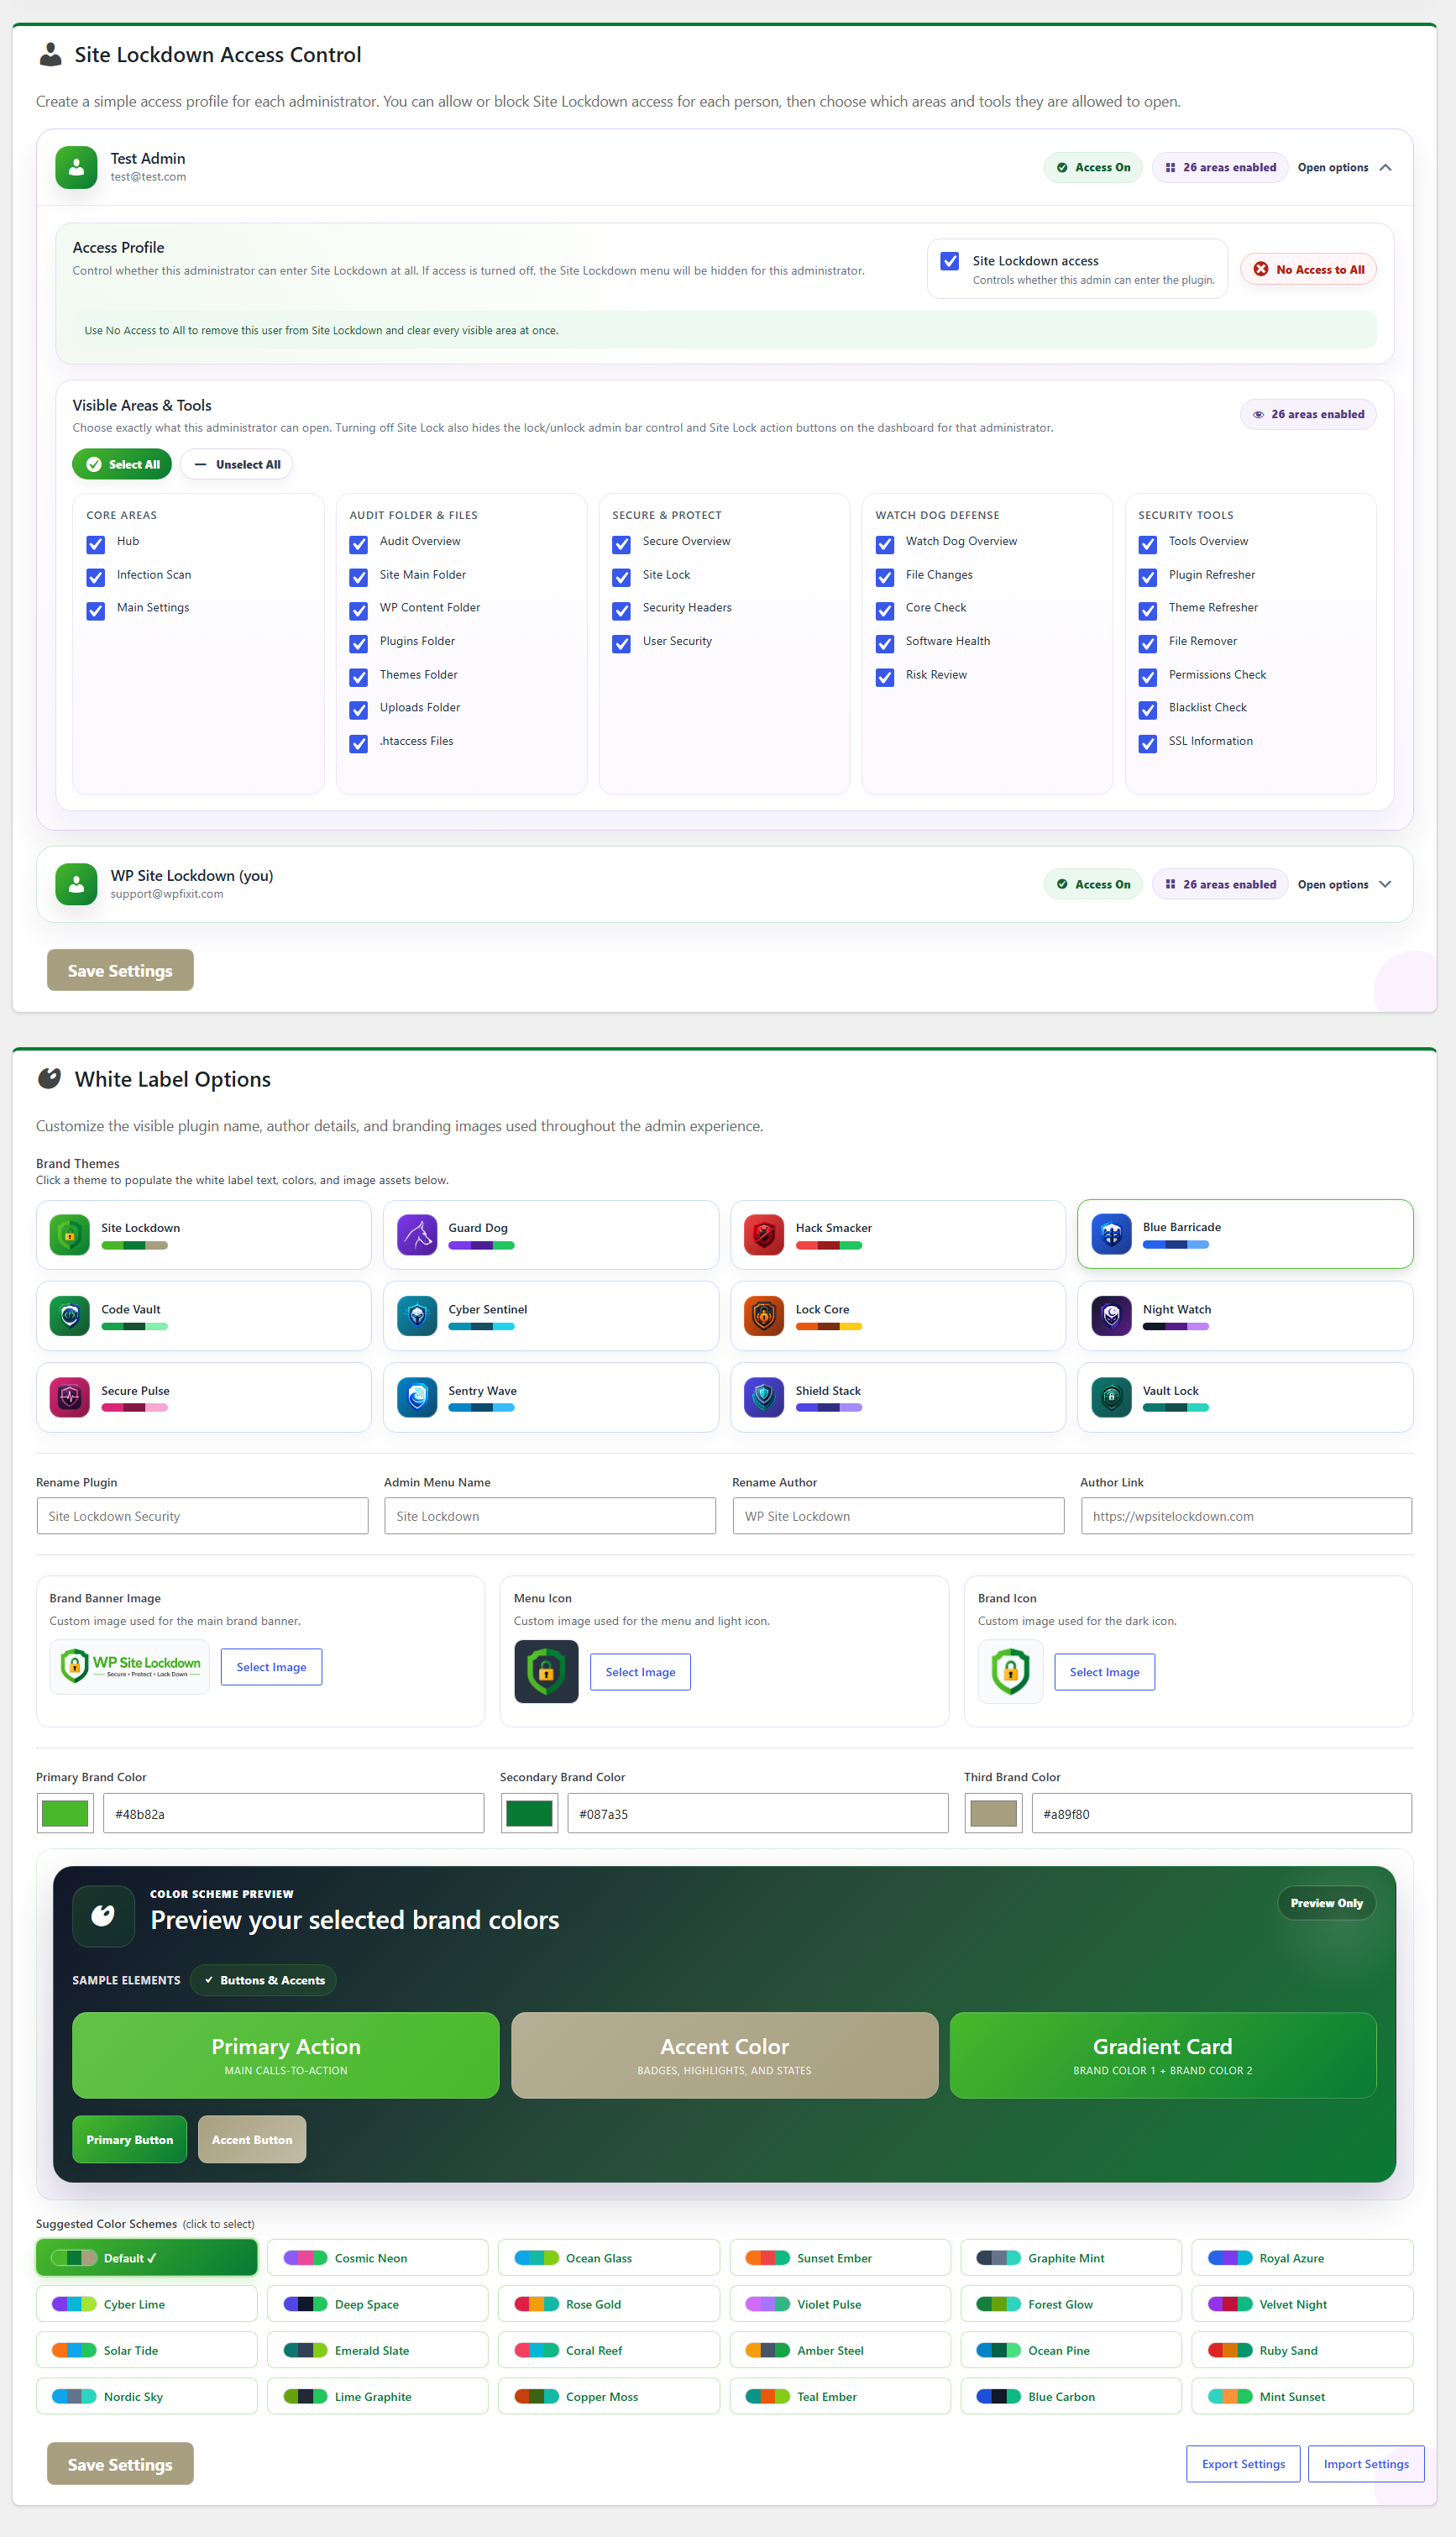
Task: Click the WP Site Lockdown banner image thumbnail
Action: (x=130, y=1666)
